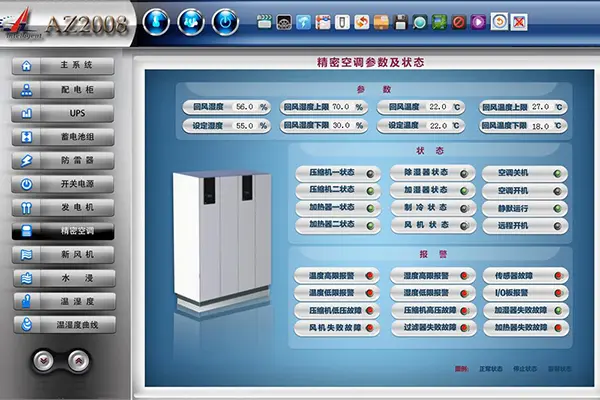Open the UPS menu item
Image resolution: width=600 pixels, height=400 pixels.
click(x=64, y=113)
